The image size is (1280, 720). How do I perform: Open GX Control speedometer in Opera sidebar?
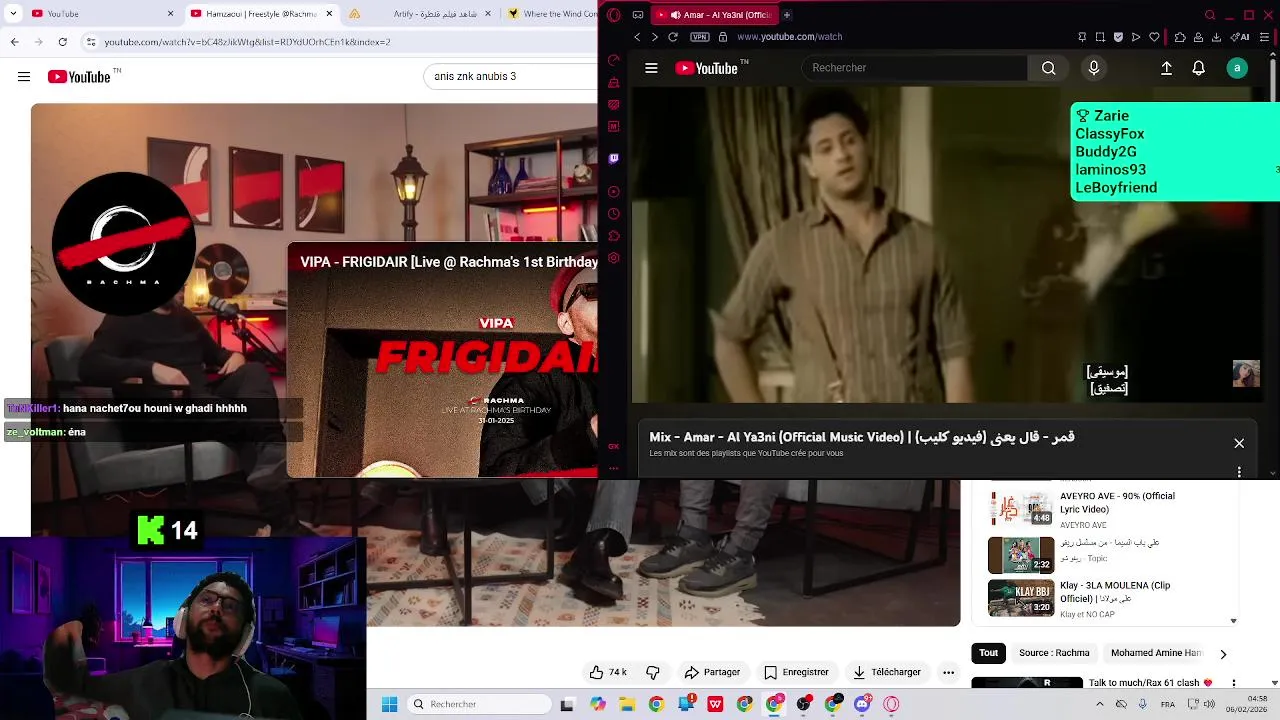tap(614, 60)
